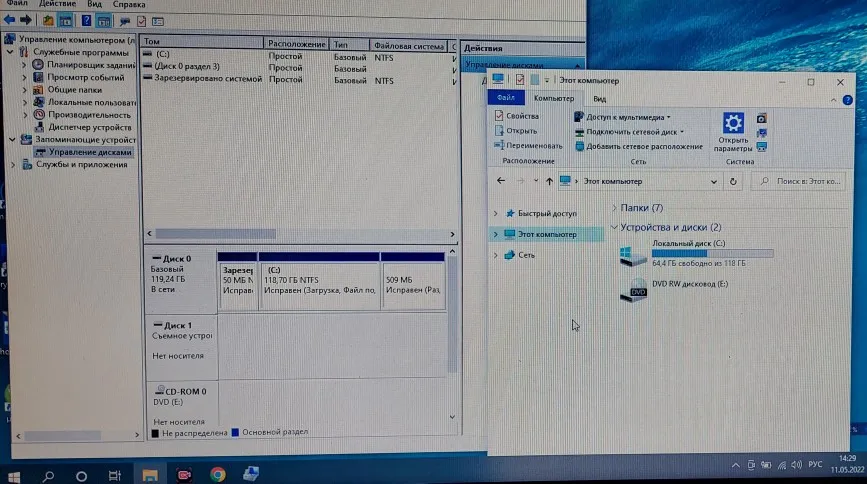Viewport: 867px width, 484px height.
Task: Open the Файл tab in Explorer ribbon
Action: tap(506, 97)
